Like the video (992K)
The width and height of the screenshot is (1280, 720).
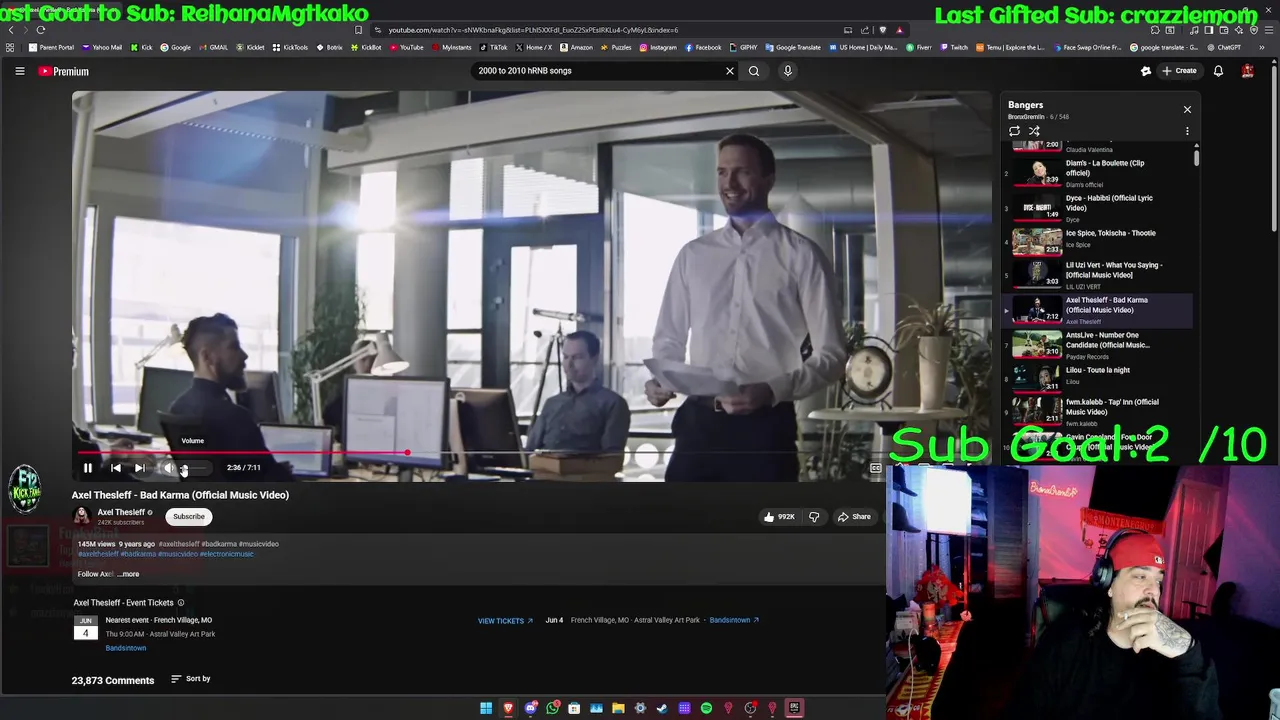pos(778,517)
